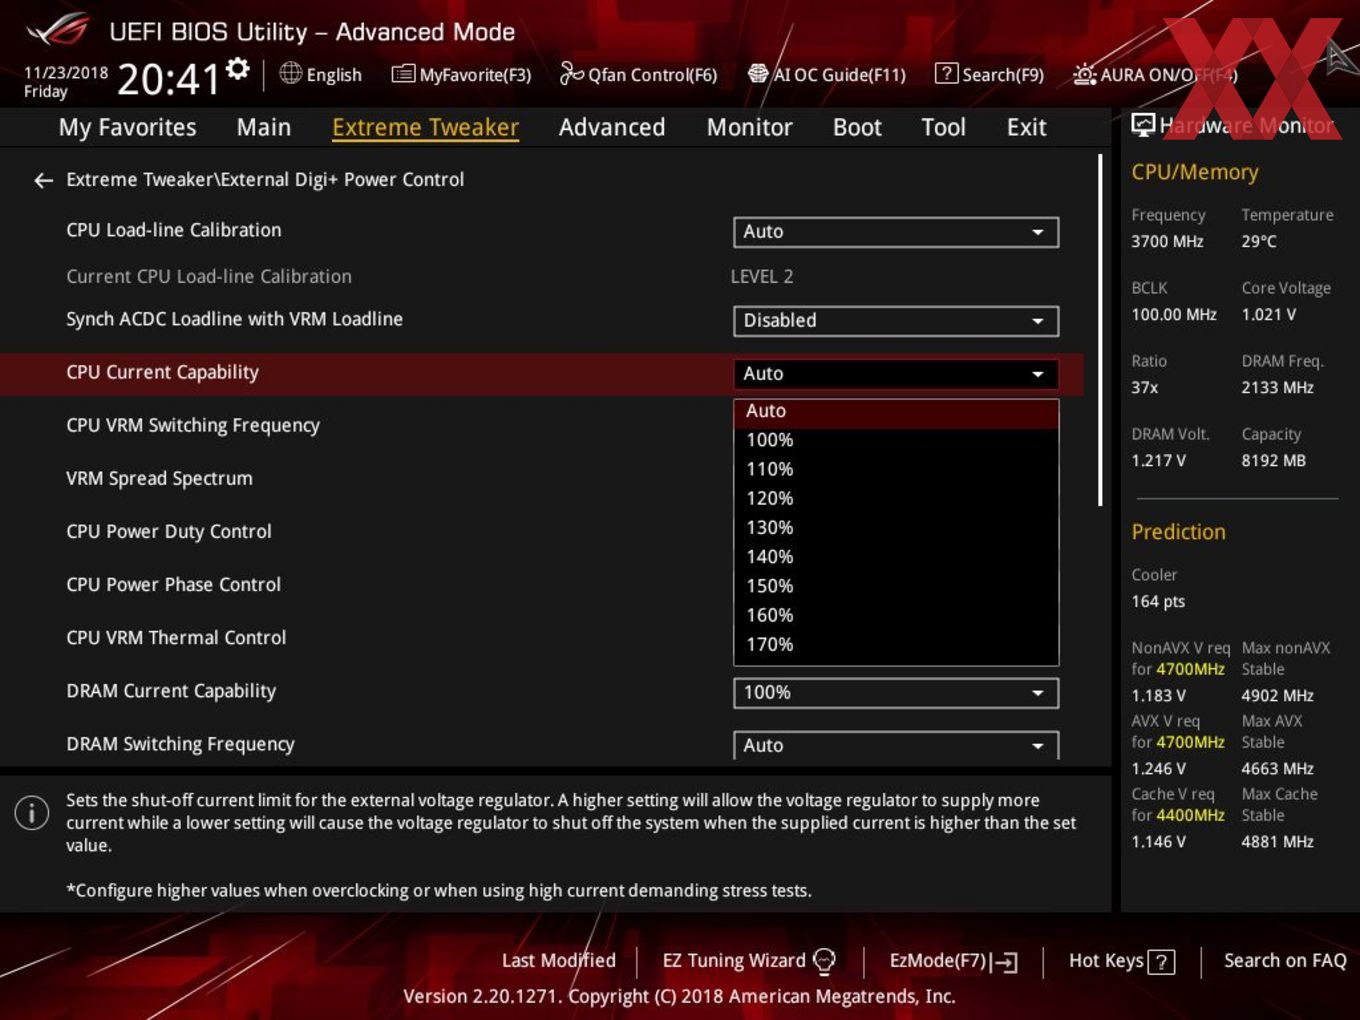Click the AURA light bulb icon
1360x1020 pixels.
pos(1084,74)
